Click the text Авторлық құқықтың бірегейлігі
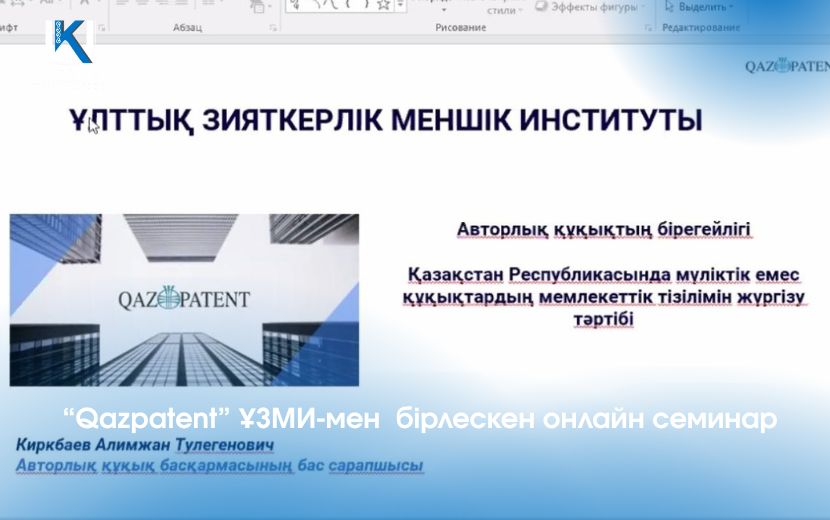The image size is (830, 520). (x=604, y=229)
